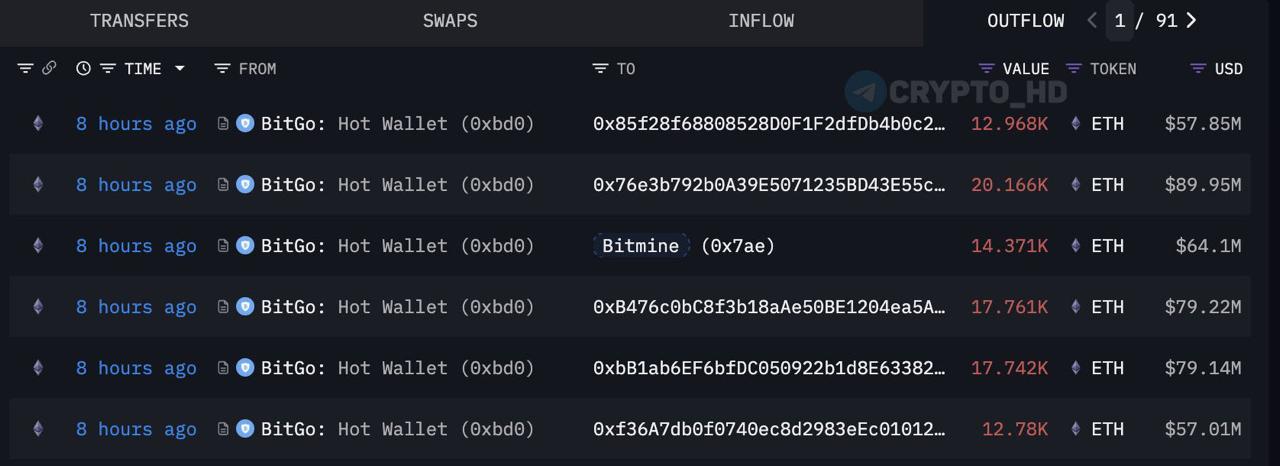Open the filter icon before FROM column
The height and width of the screenshot is (466, 1280).
[x=222, y=69]
